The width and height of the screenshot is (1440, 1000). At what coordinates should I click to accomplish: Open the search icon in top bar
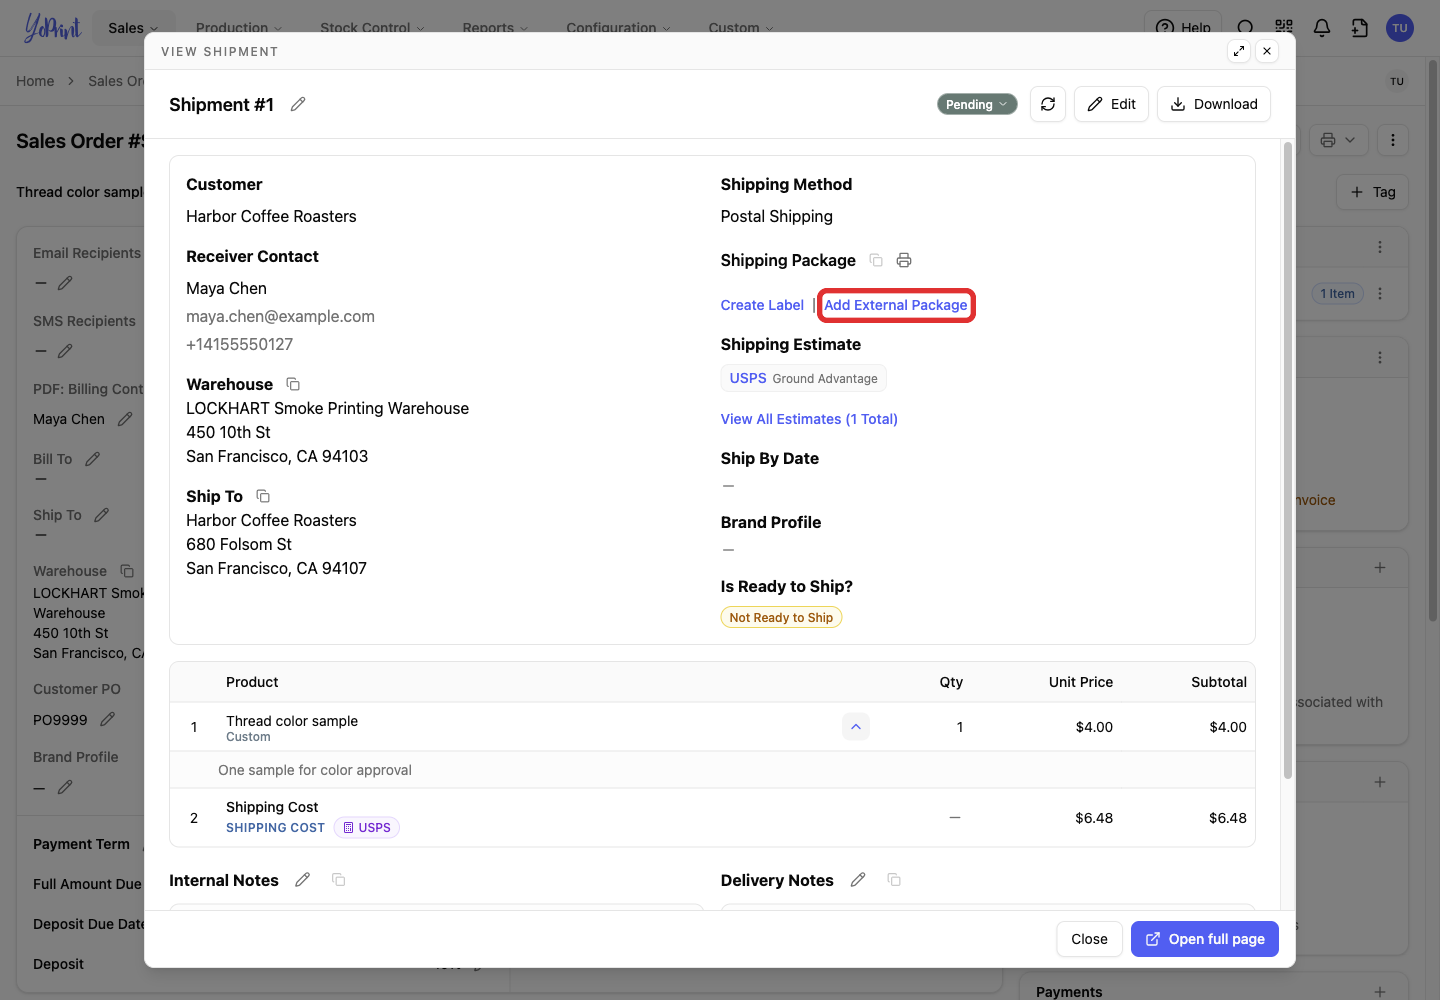pos(1246,28)
